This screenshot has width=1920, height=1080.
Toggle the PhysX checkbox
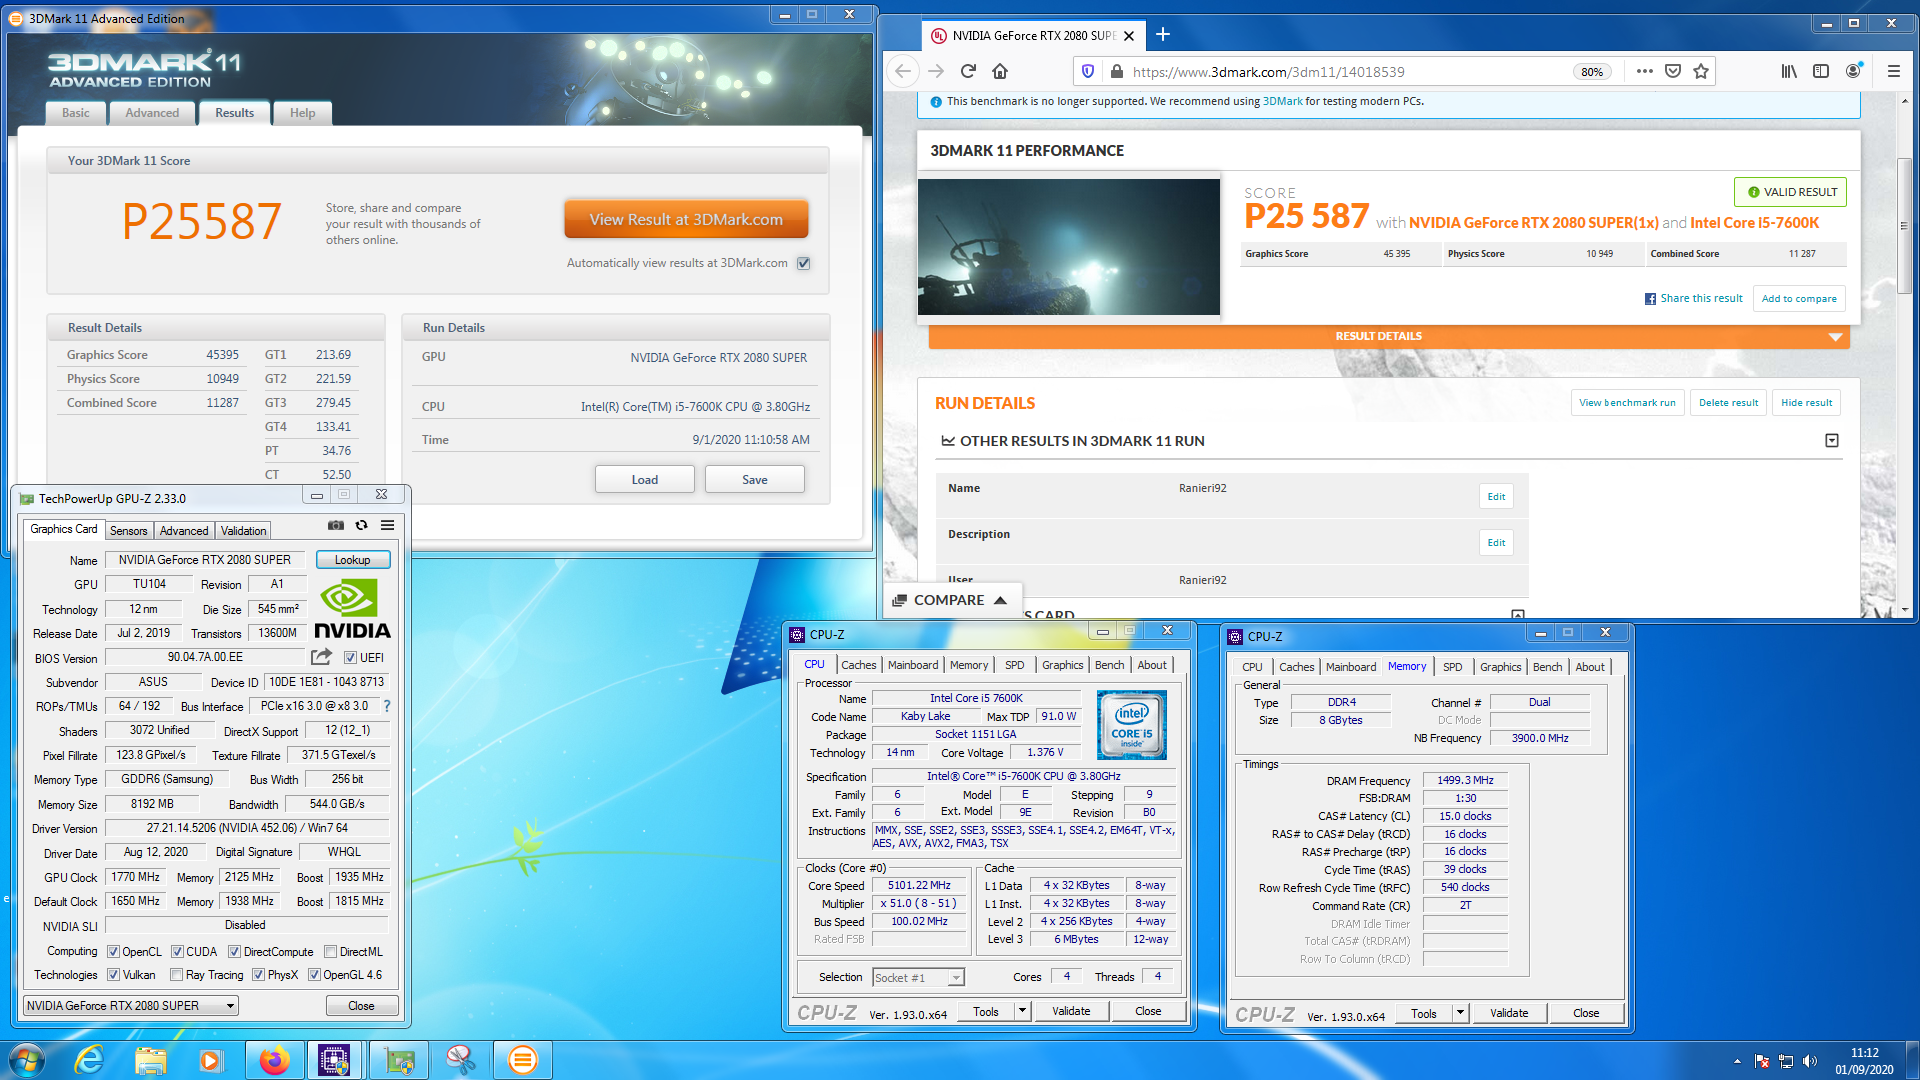[x=258, y=975]
